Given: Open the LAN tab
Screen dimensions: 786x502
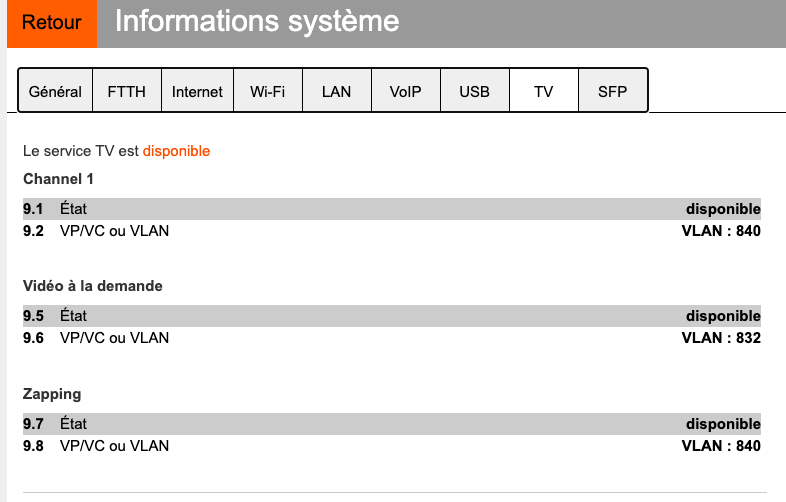Looking at the screenshot, I should 336,91.
